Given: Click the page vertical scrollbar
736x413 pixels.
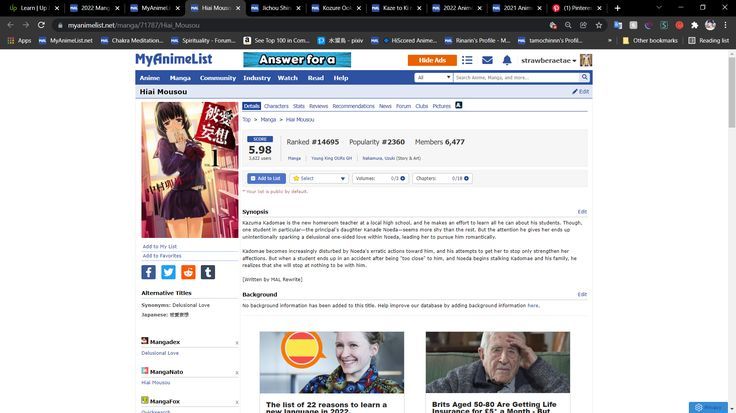Looking at the screenshot, I should pos(732,92).
